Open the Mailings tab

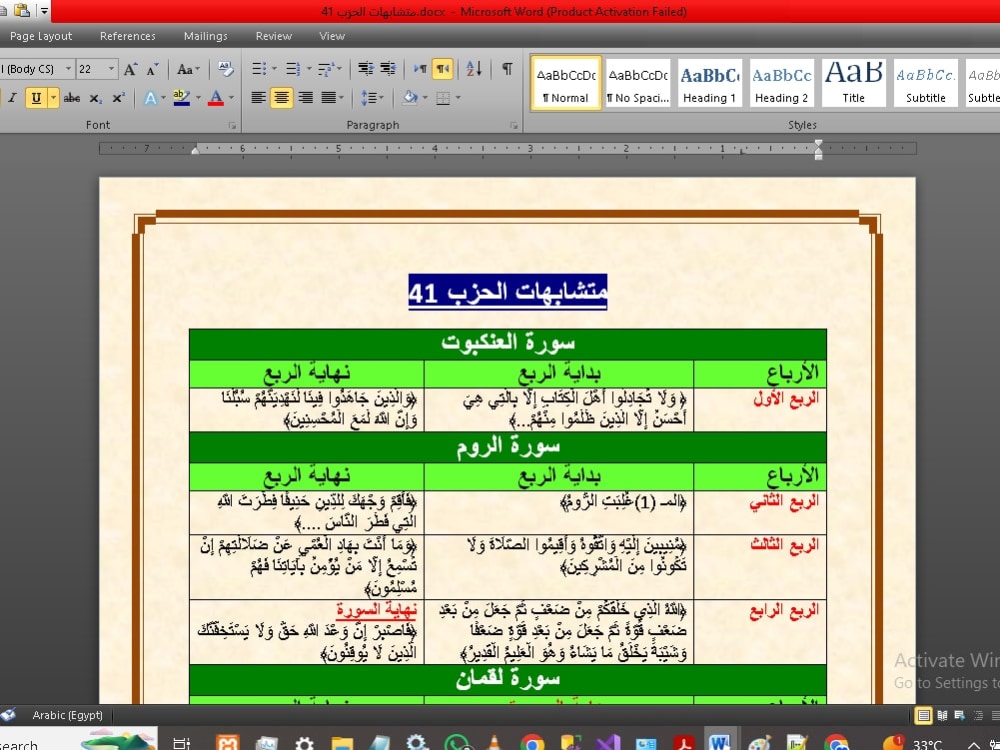[x=205, y=36]
